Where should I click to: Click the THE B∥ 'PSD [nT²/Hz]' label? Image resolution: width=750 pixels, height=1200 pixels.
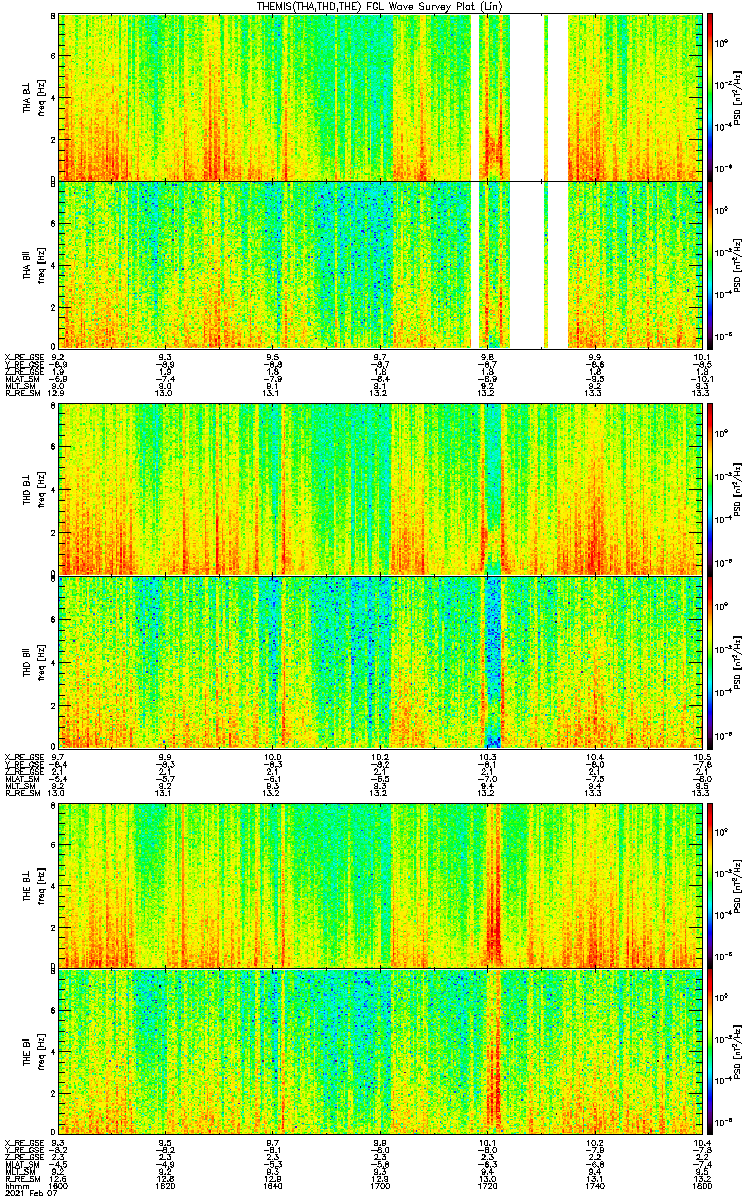tap(737, 1052)
